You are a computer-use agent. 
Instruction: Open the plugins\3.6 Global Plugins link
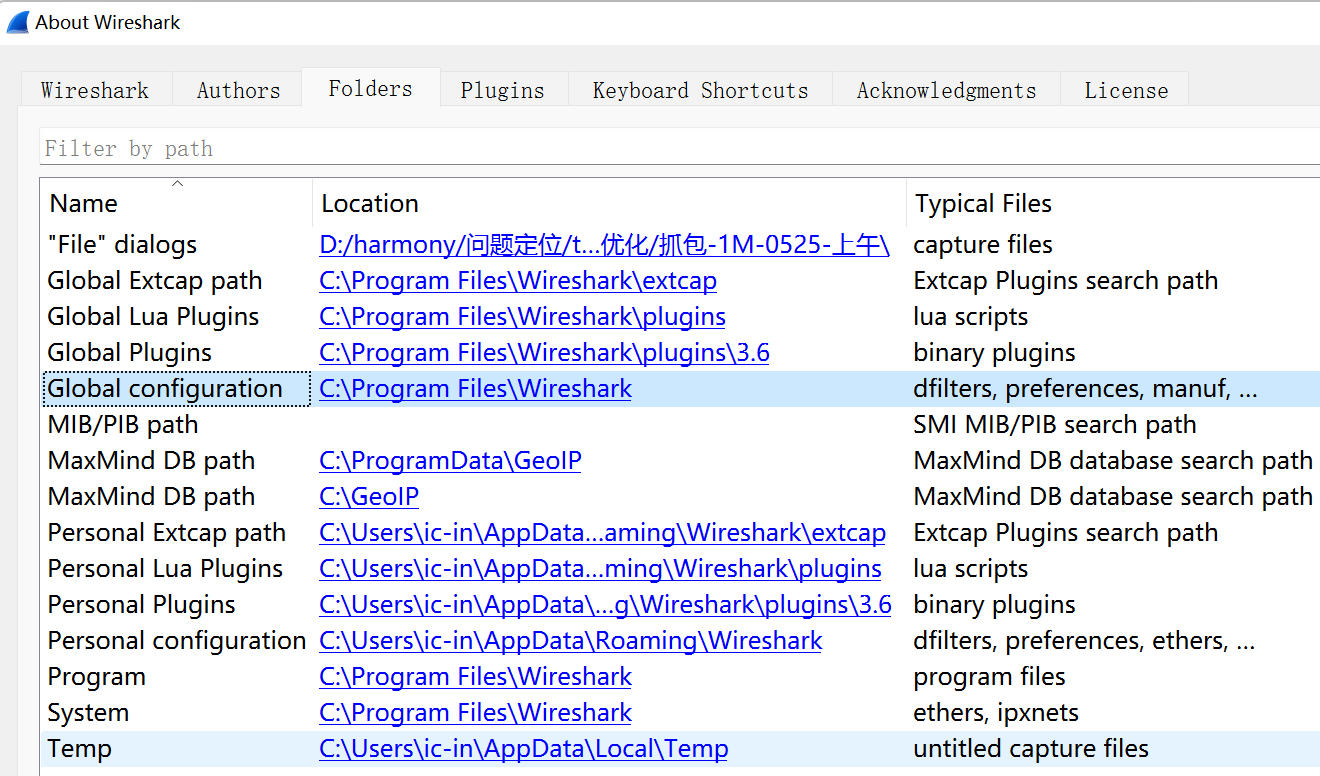(x=544, y=353)
